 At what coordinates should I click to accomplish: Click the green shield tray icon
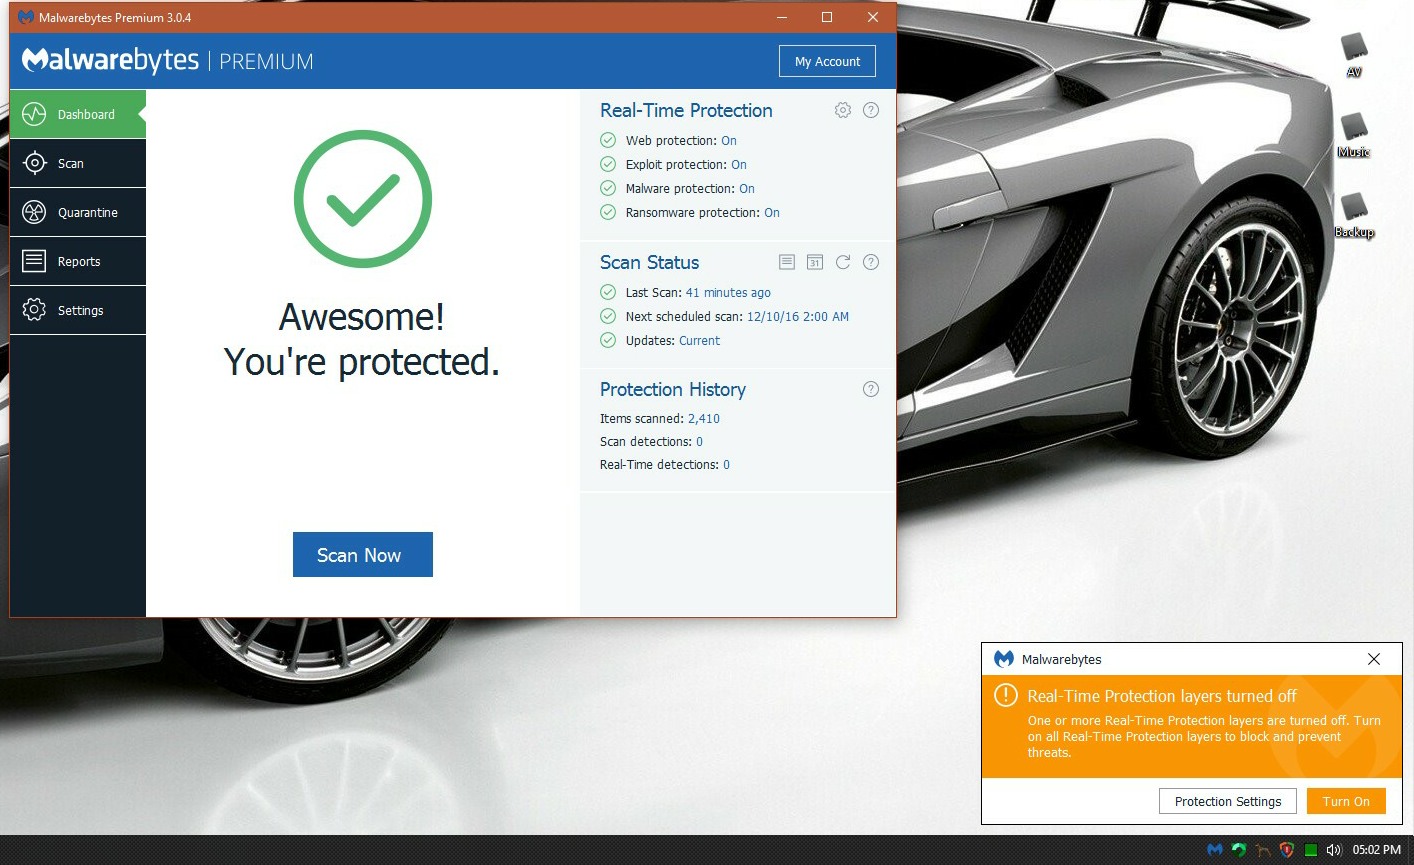coord(1239,850)
